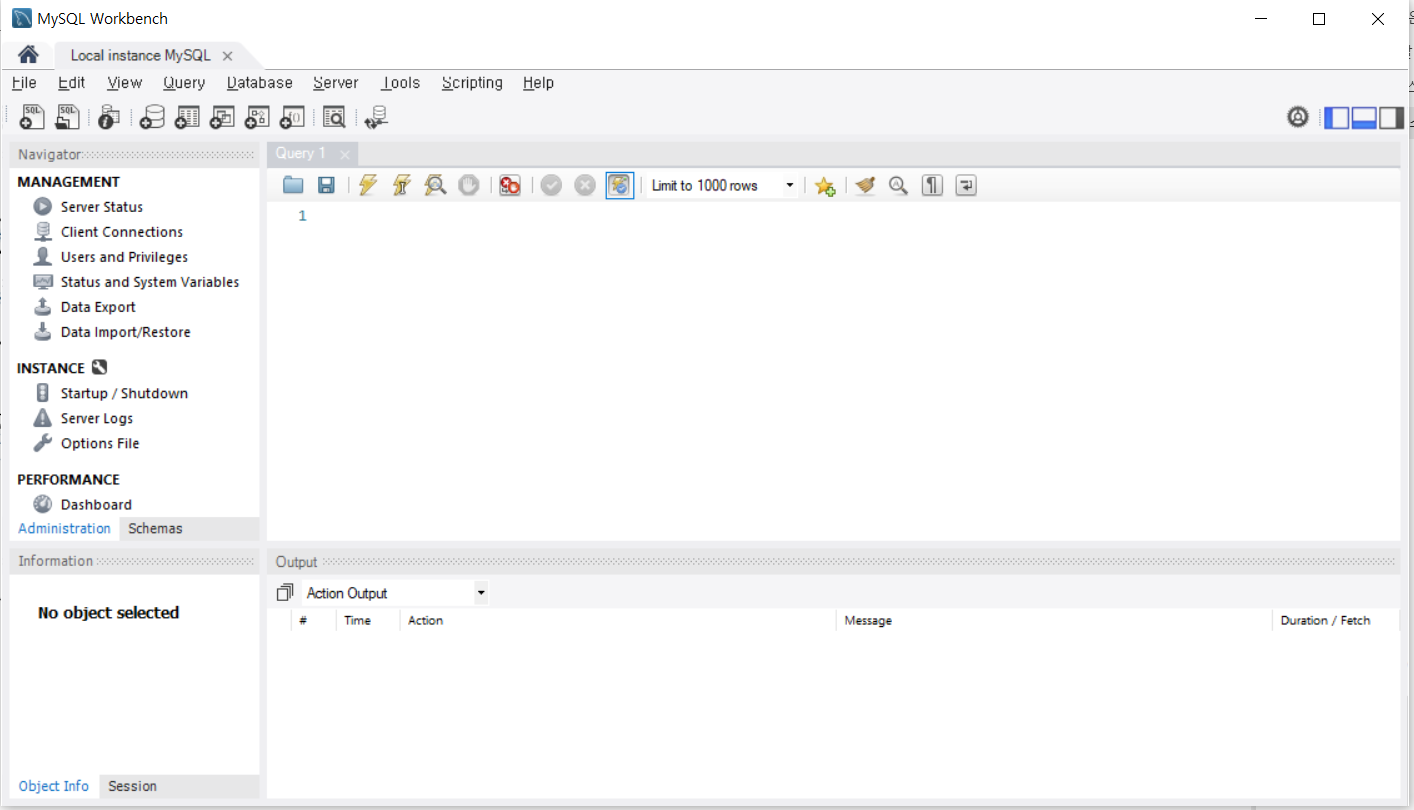The height and width of the screenshot is (810, 1414).
Task: Close the Query 1 tab
Action: click(x=344, y=154)
